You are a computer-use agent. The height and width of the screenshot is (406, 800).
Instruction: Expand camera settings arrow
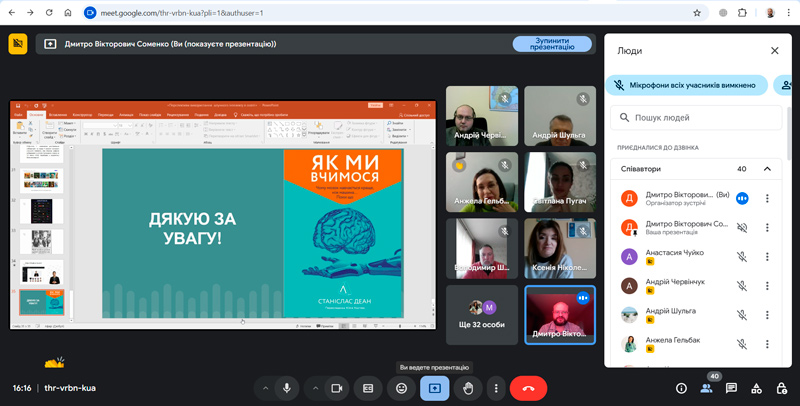pos(315,388)
